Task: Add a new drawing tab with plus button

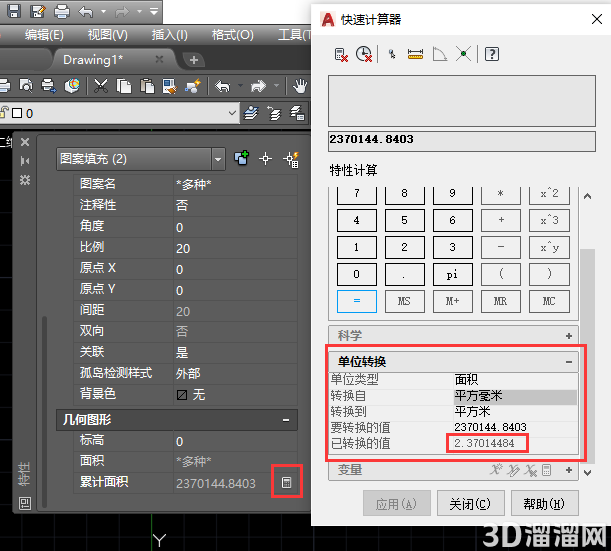Action: [x=194, y=60]
